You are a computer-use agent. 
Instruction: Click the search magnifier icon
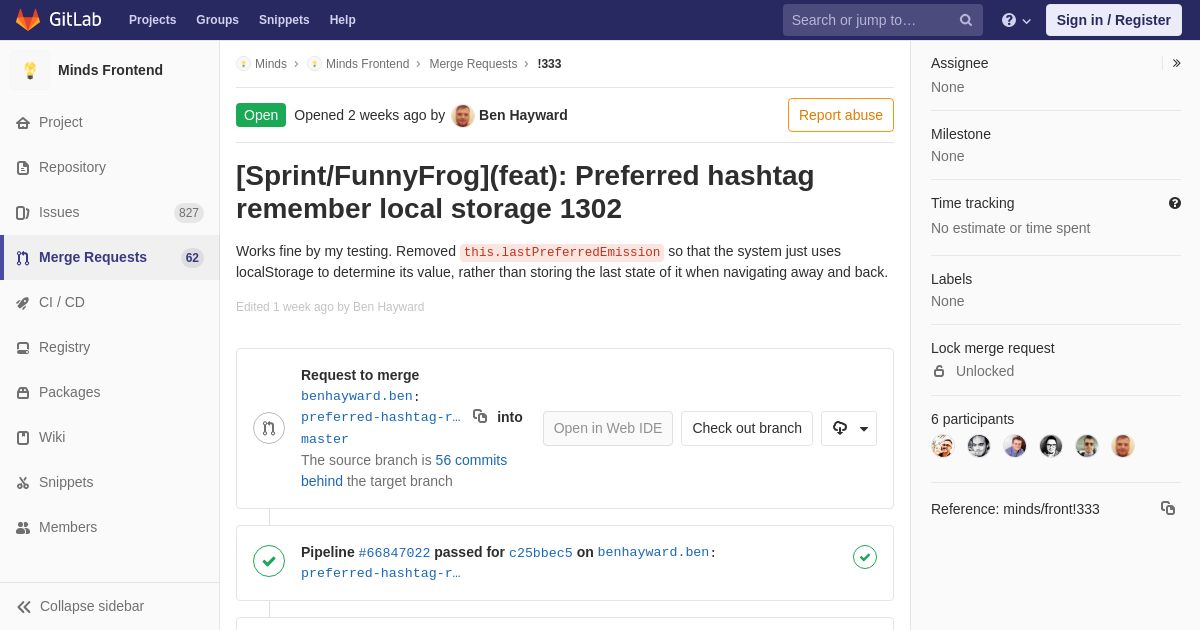click(966, 20)
